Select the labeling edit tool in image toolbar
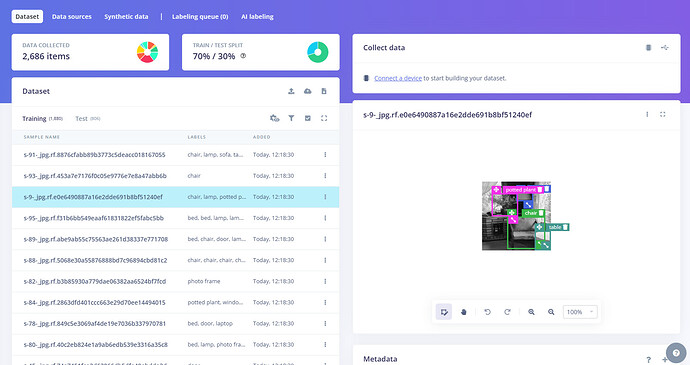 click(444, 312)
